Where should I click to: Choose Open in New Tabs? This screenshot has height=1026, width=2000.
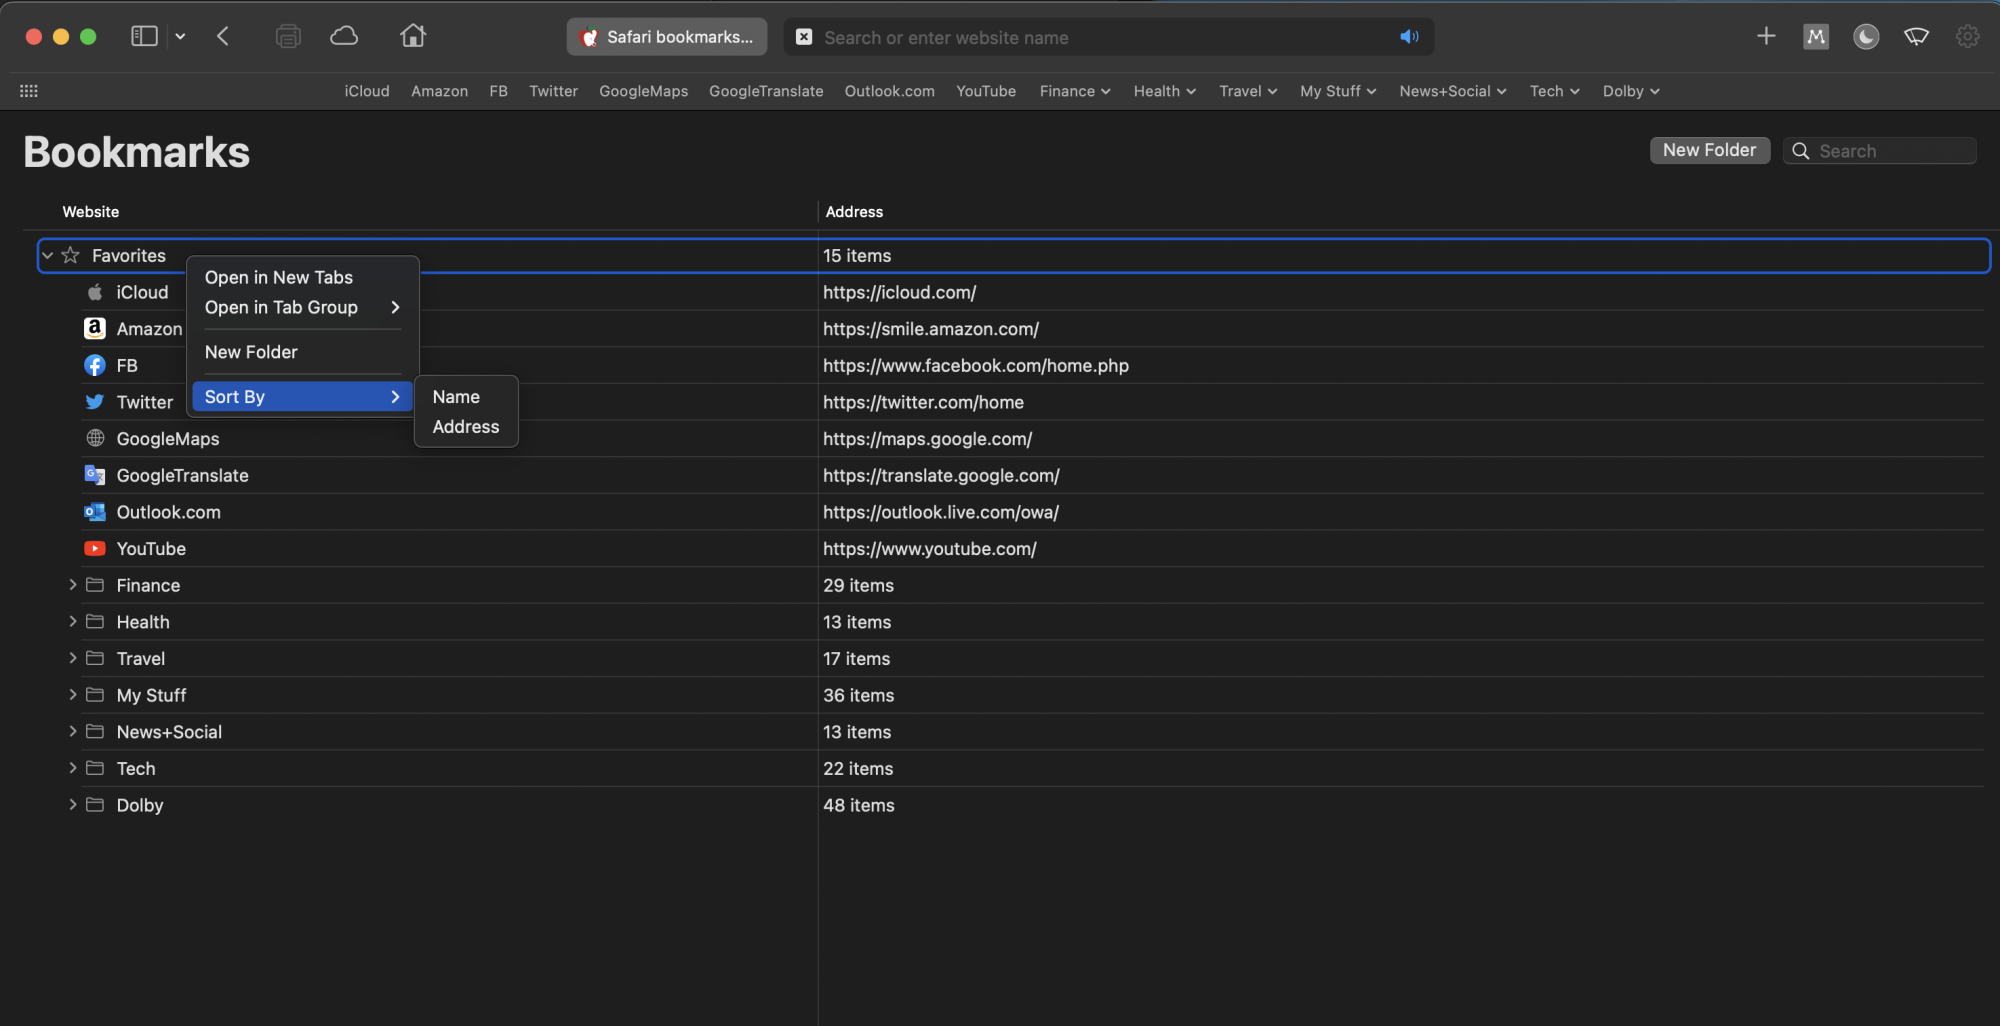pyautogui.click(x=303, y=277)
